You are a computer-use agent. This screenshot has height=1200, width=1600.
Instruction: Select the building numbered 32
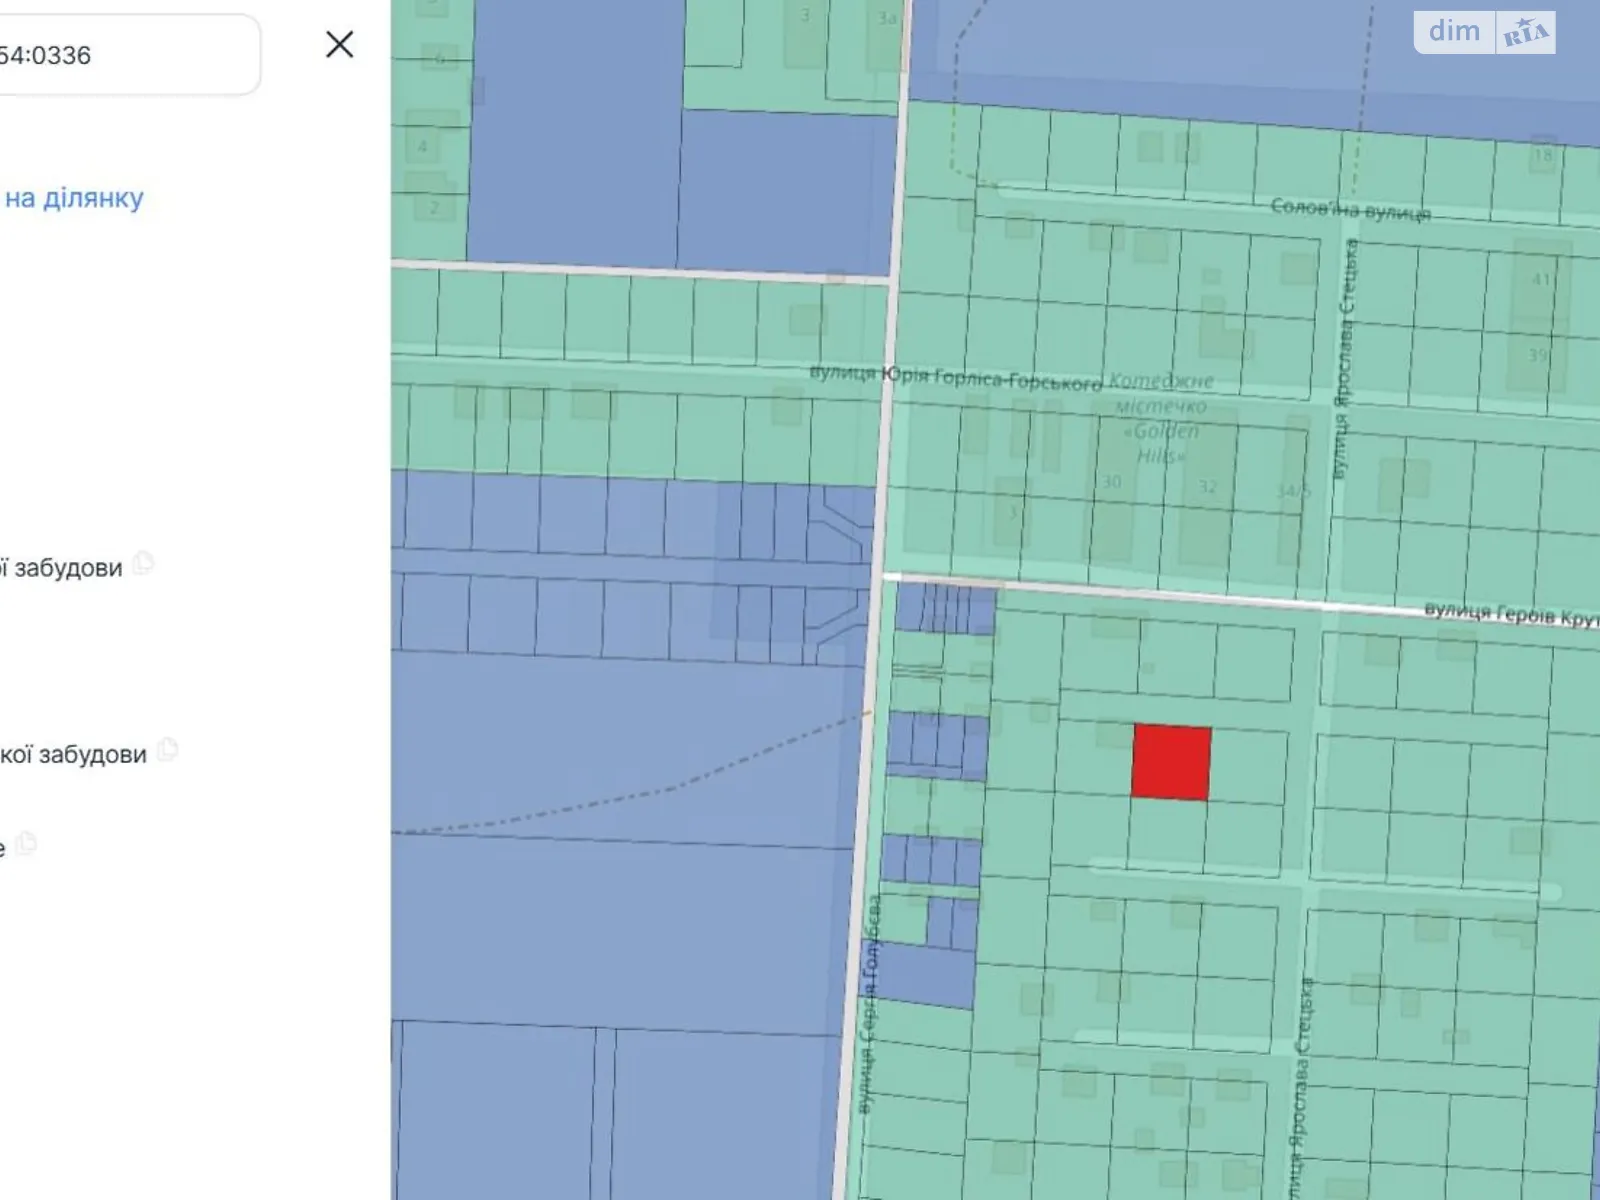[1208, 487]
